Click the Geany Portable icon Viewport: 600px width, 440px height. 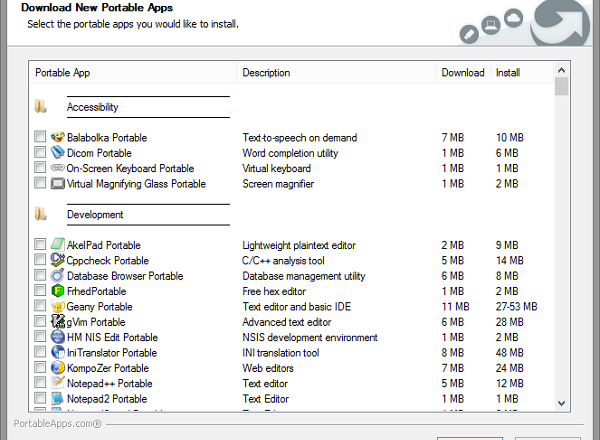point(58,307)
